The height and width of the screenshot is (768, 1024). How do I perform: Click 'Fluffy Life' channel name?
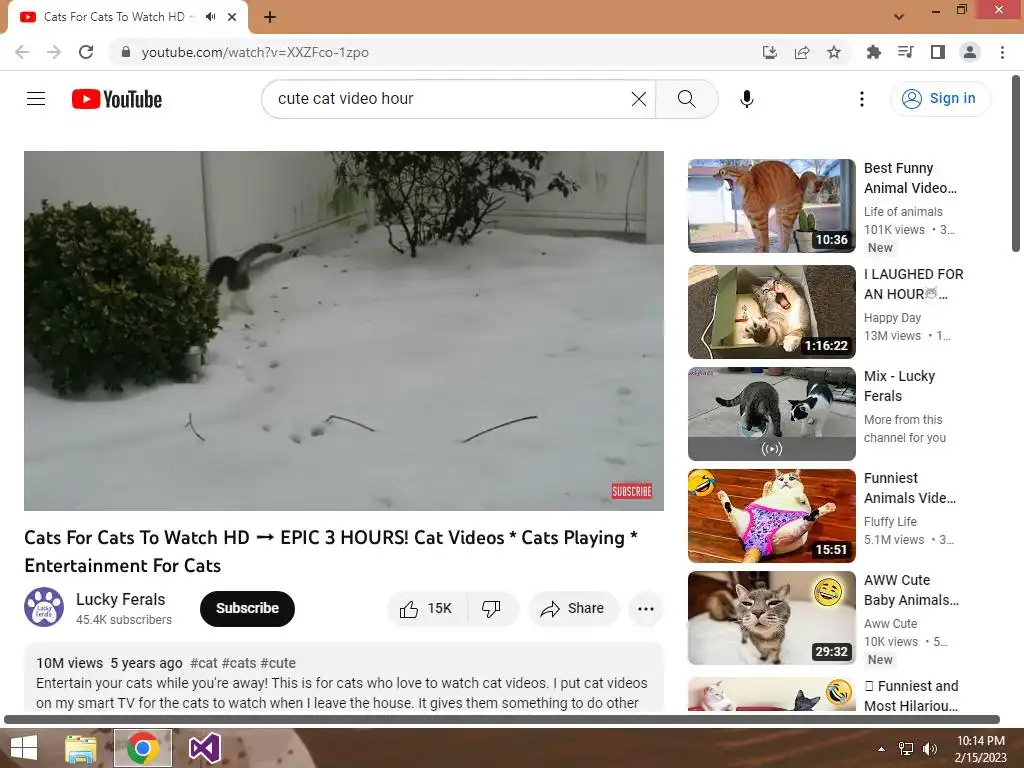click(890, 521)
